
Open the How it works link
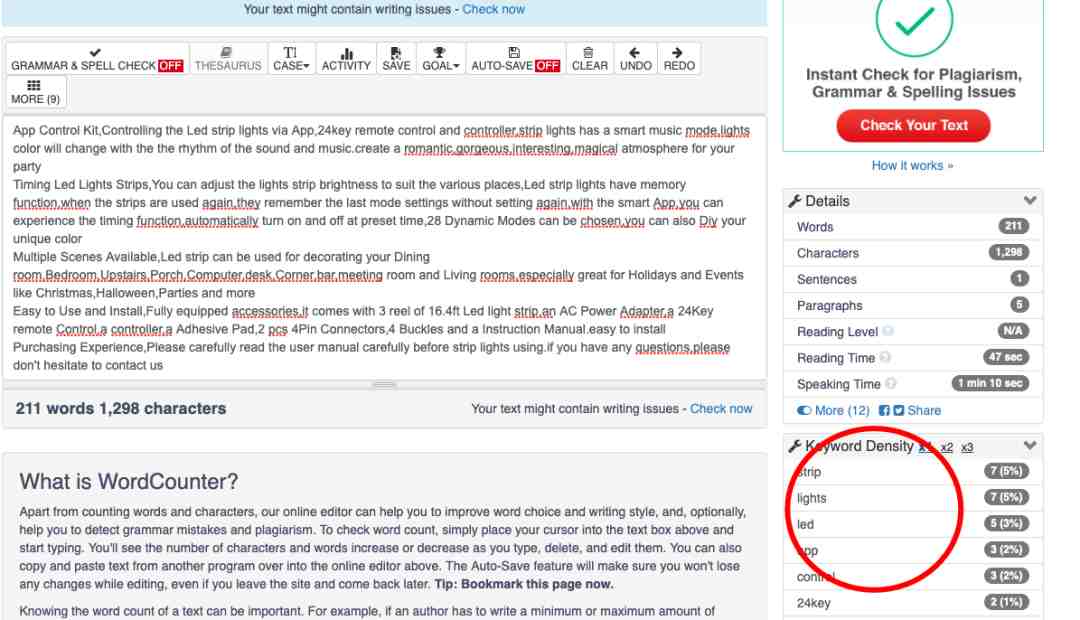(912, 165)
